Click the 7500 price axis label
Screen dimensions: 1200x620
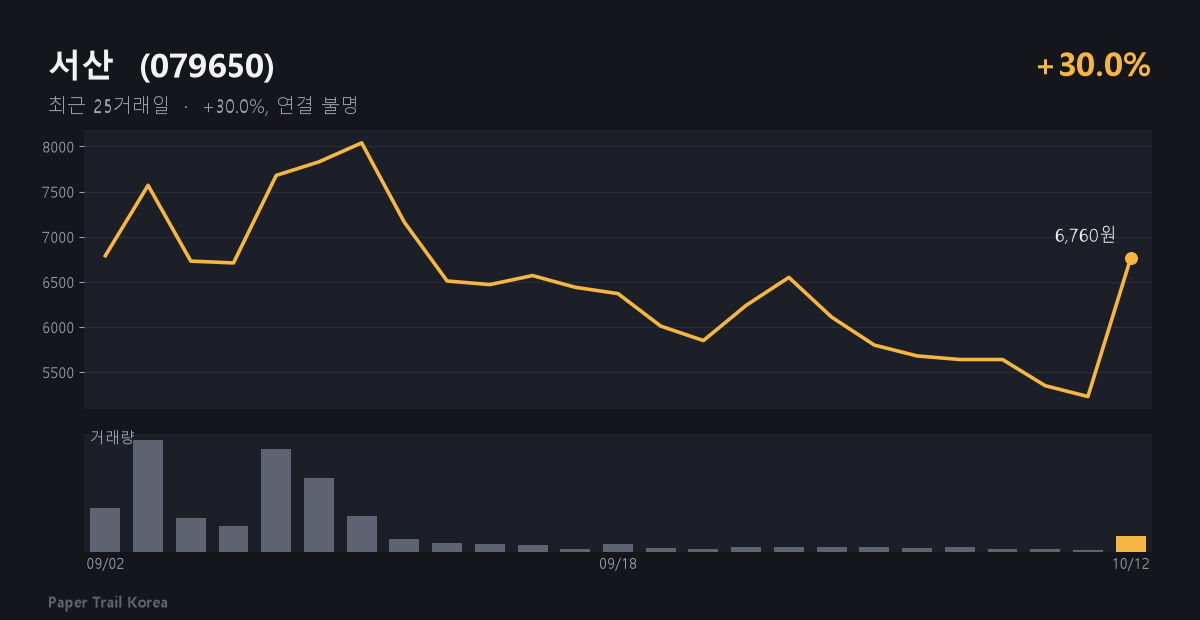click(x=59, y=192)
